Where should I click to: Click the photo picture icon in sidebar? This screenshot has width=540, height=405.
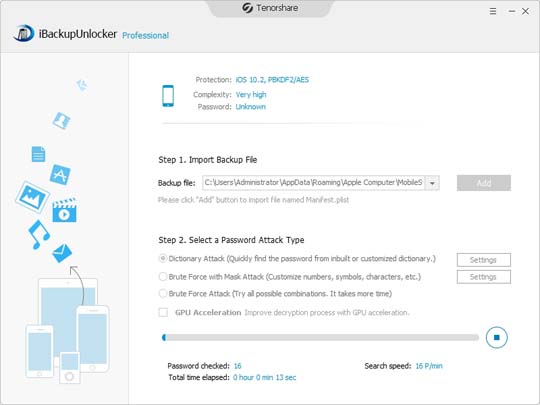(32, 197)
